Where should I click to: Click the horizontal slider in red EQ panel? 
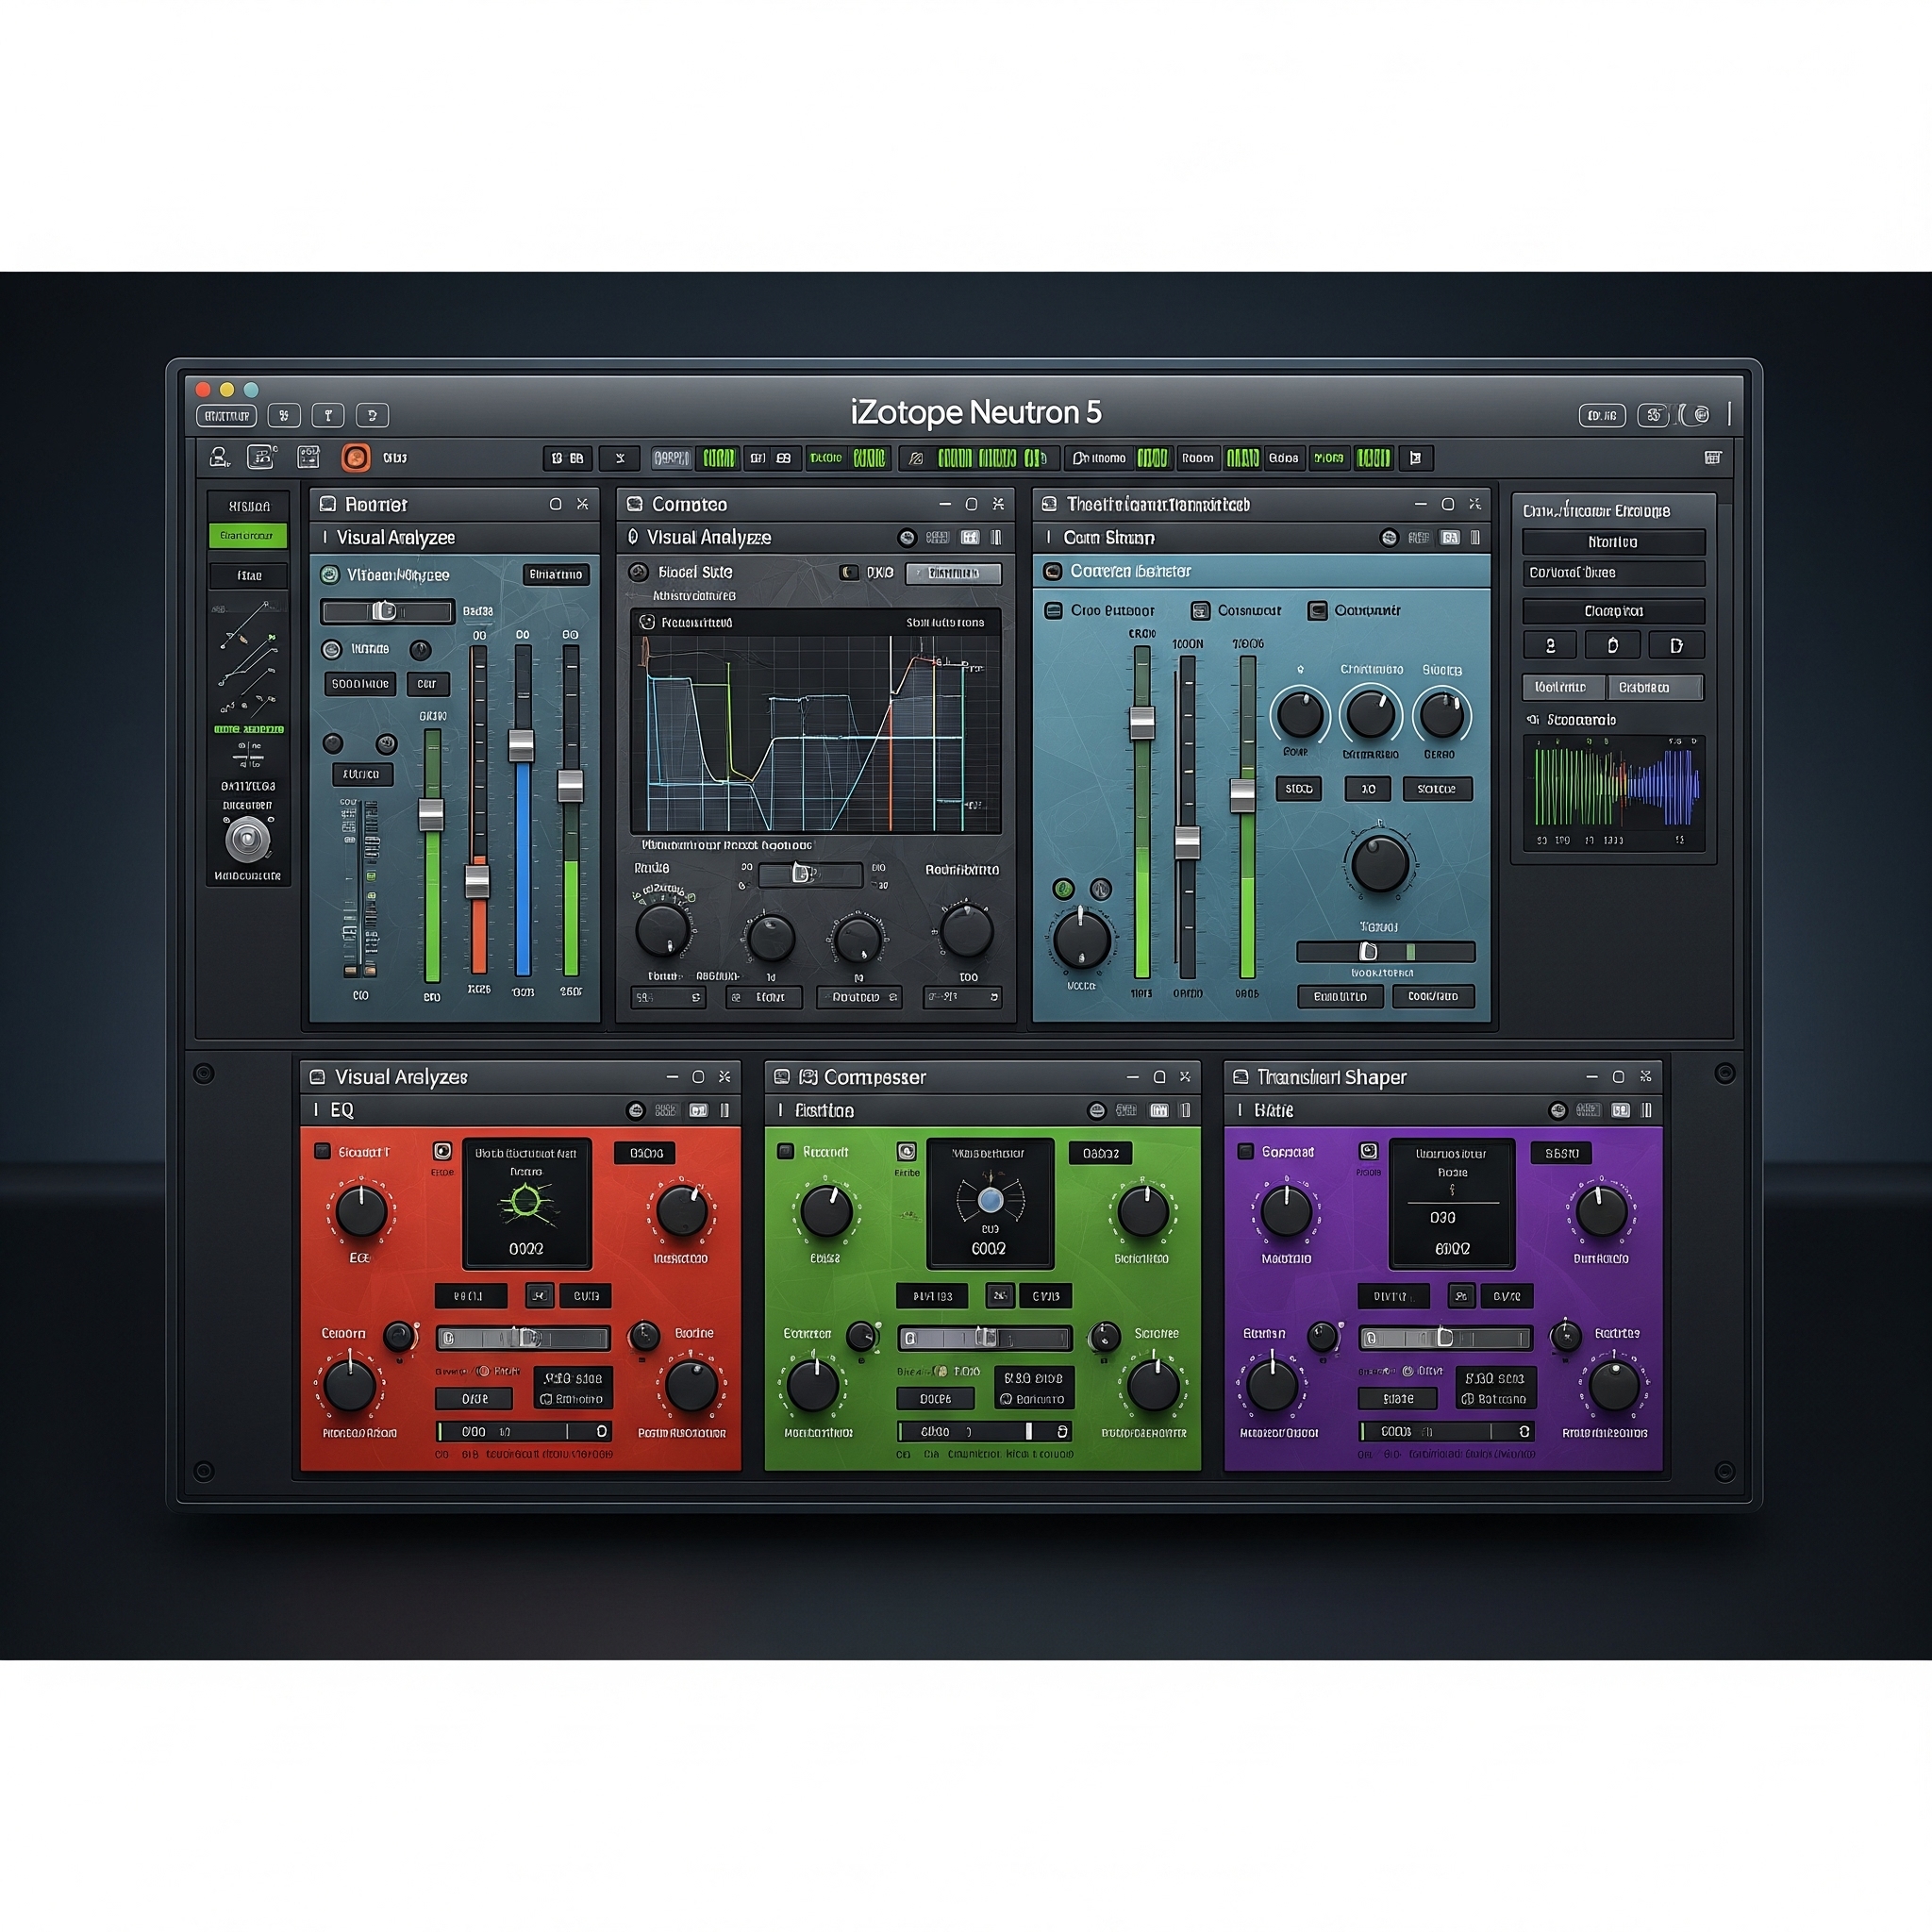(x=523, y=1338)
